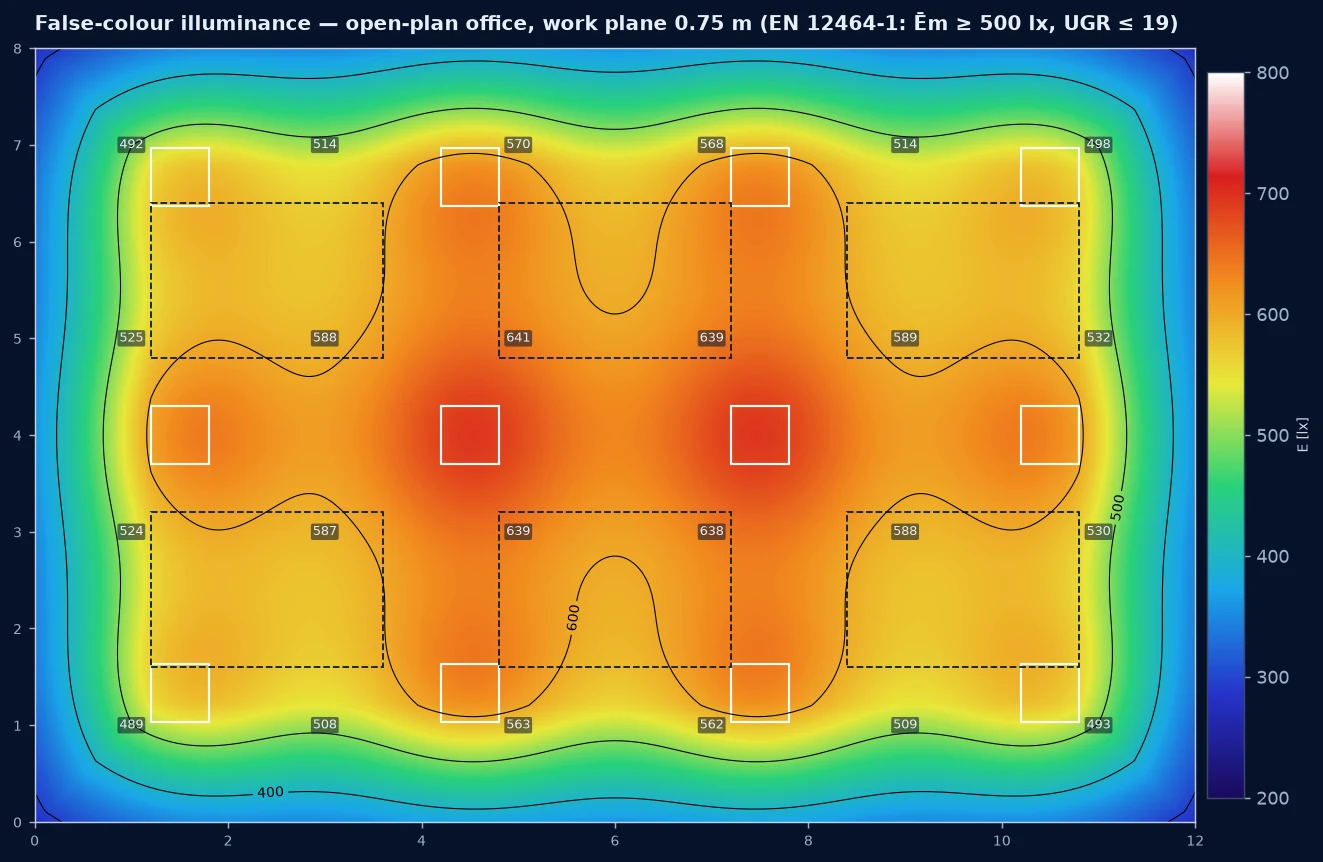Select the y-axis tick label 7
Viewport: 1323px width, 862px height.
[x=19, y=146]
